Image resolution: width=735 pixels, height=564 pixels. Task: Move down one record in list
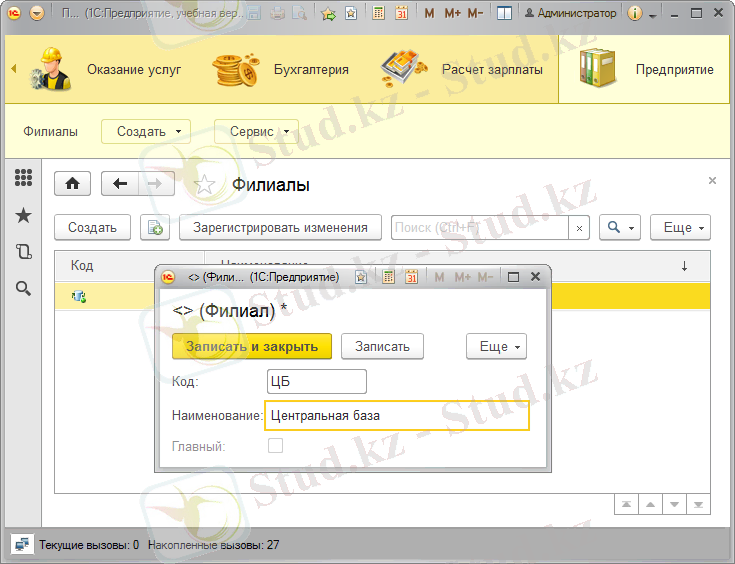click(674, 504)
